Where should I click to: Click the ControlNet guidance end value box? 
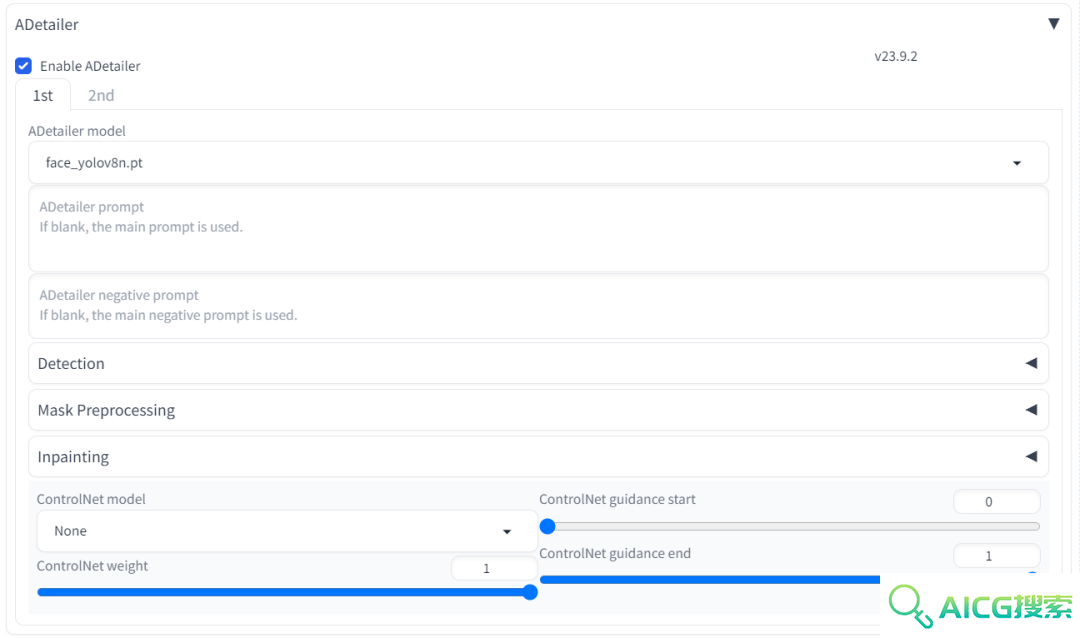pyautogui.click(x=996, y=555)
